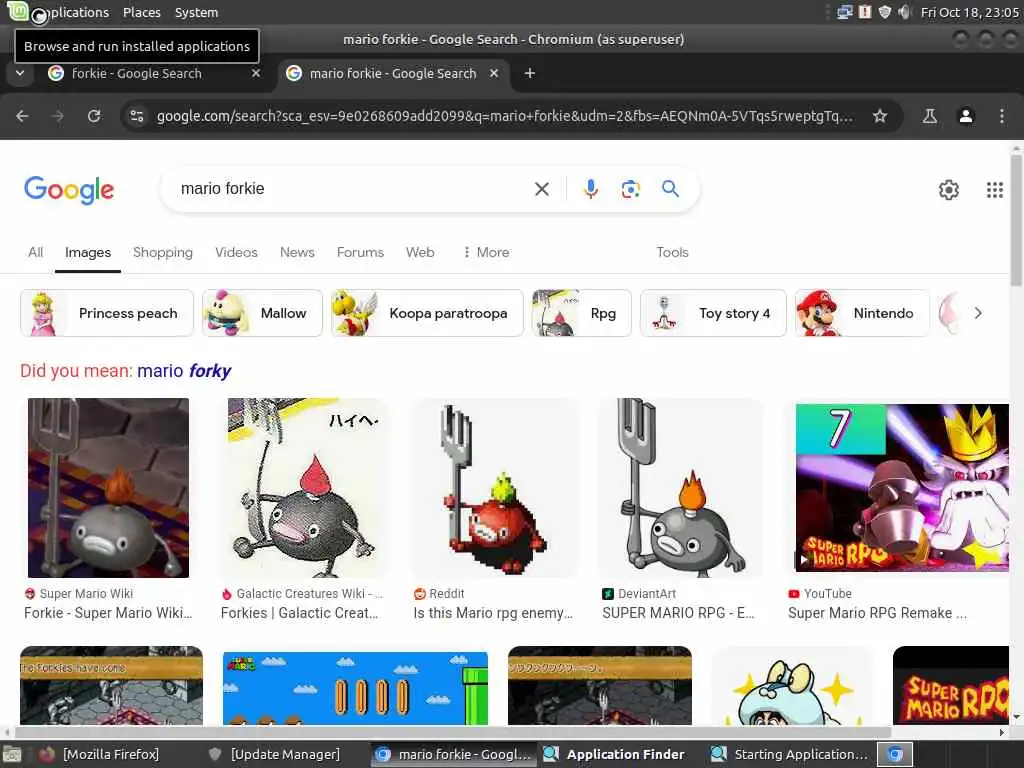Filter by the Toy story 4 chip
Screen dimensions: 1024x768
(713, 313)
